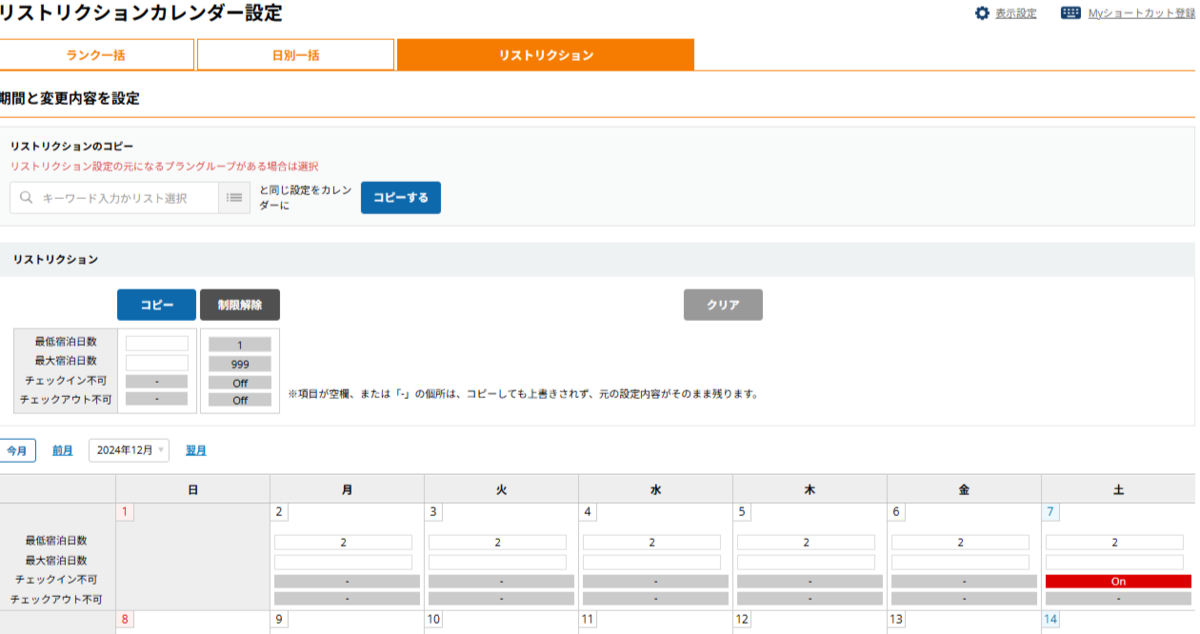
Task: Click the 土 column header
Action: coord(1118,489)
